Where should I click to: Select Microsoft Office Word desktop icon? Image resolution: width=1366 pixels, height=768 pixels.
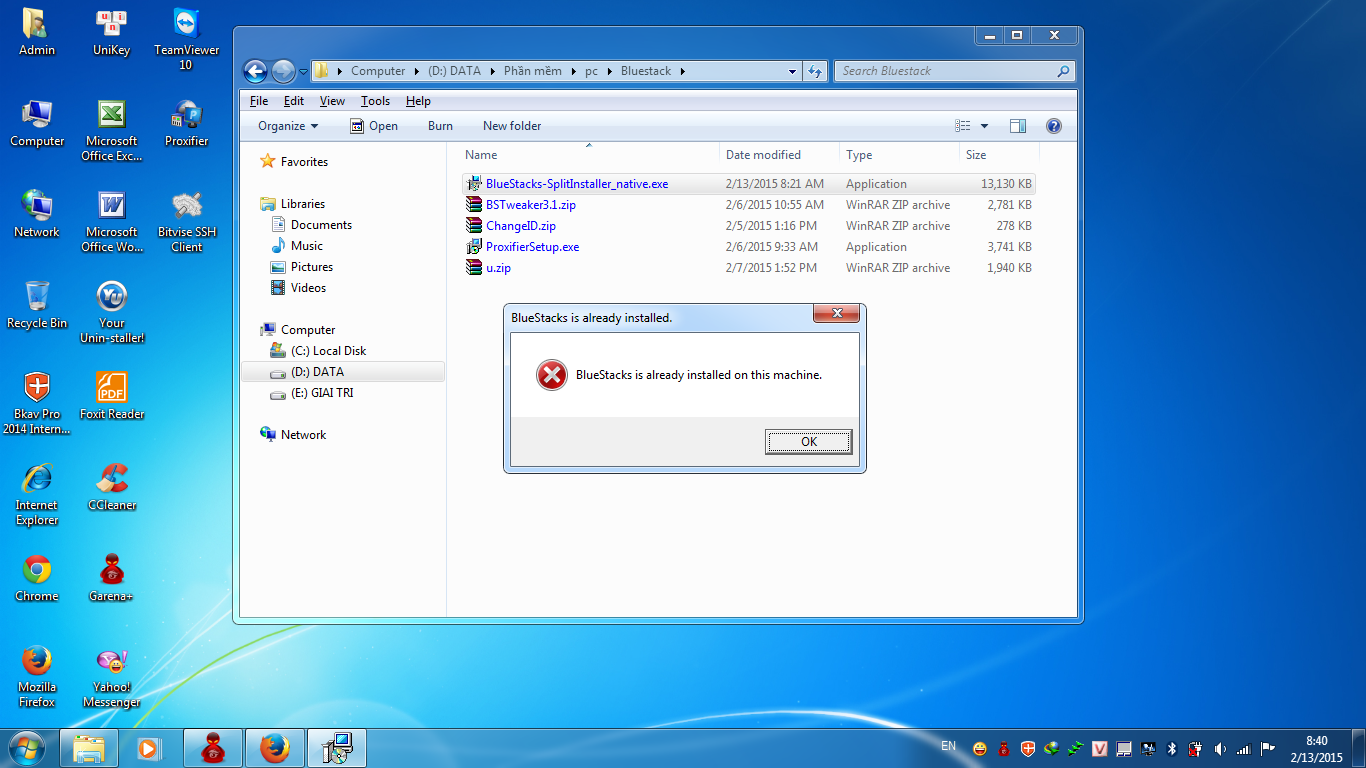[111, 221]
